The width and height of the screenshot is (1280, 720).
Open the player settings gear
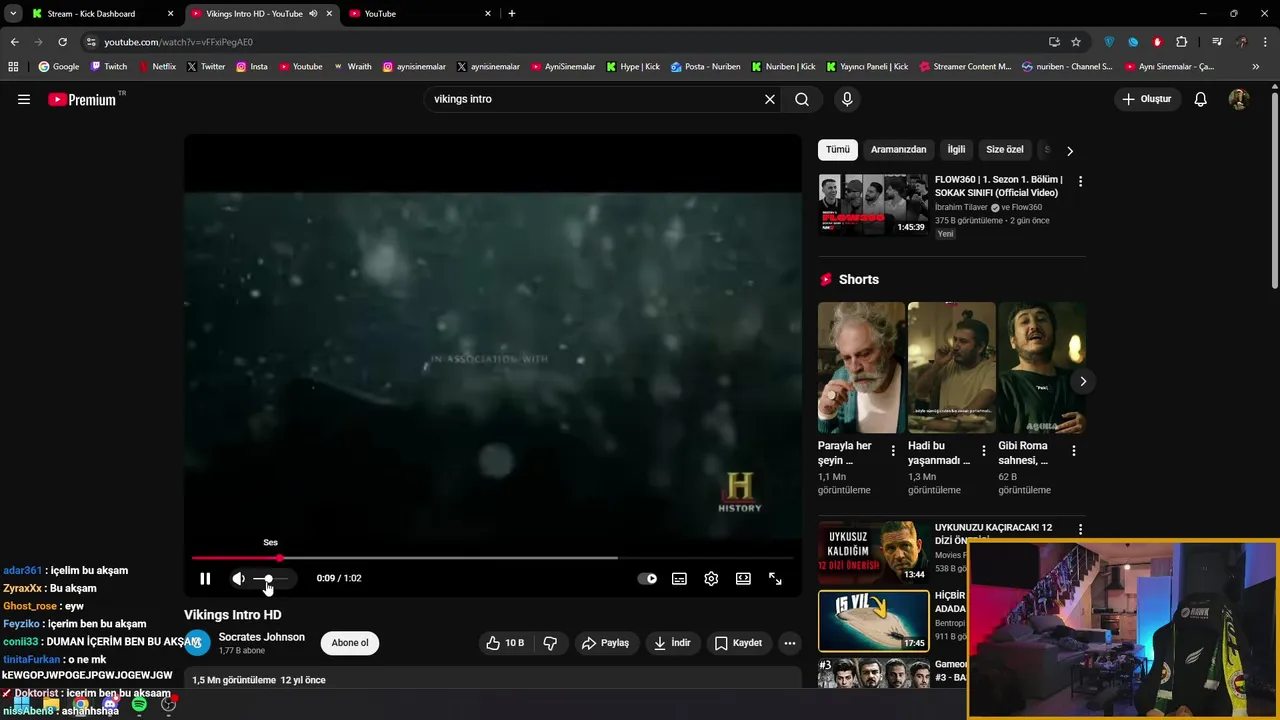(711, 578)
